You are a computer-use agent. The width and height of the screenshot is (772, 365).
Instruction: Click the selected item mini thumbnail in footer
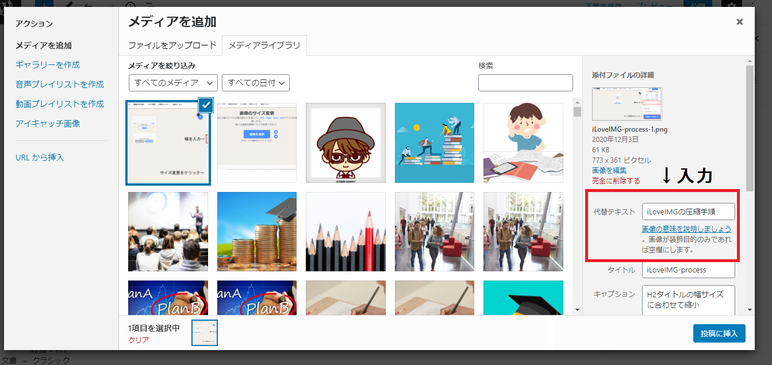204,332
